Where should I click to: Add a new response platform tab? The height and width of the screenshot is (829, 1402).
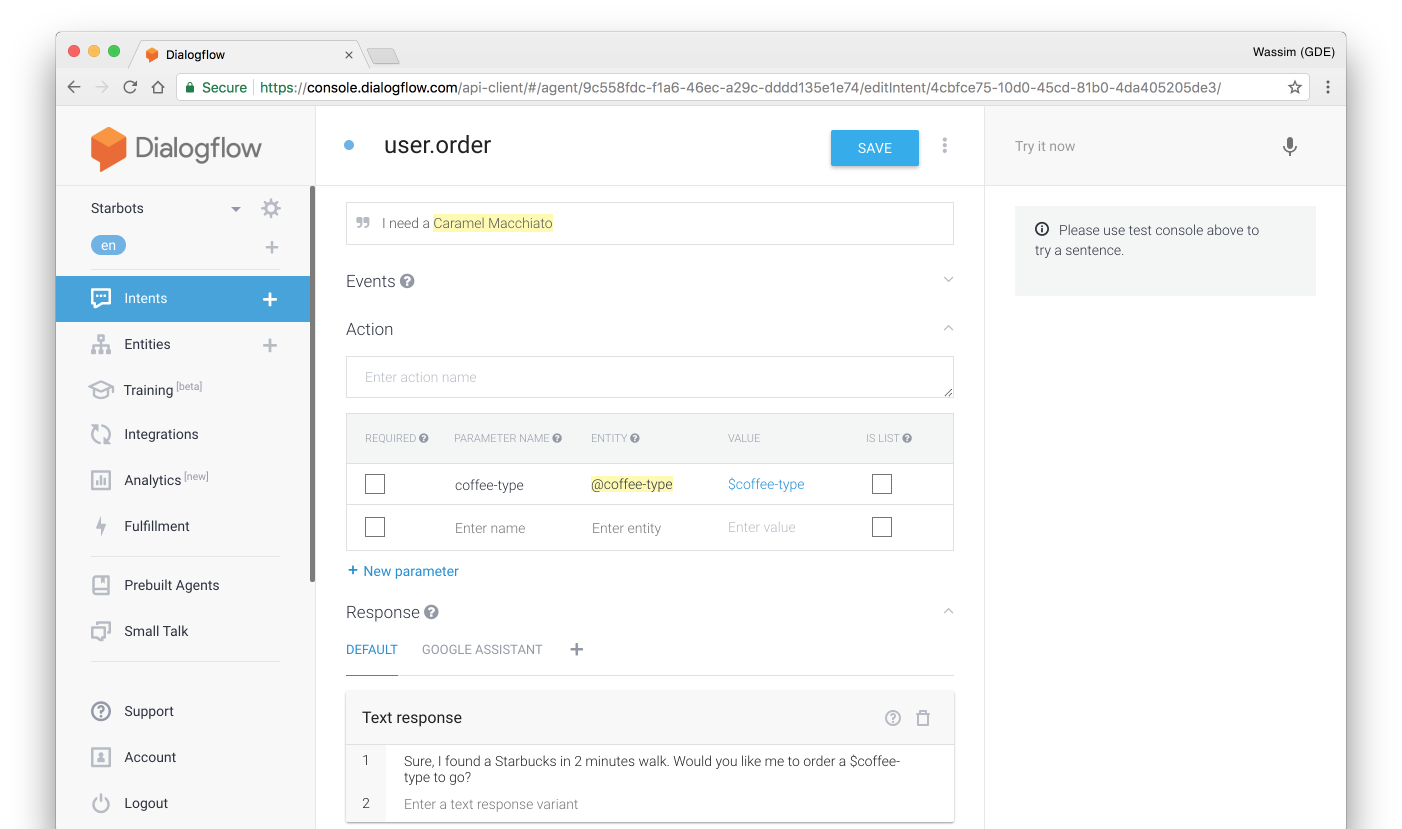(x=576, y=649)
